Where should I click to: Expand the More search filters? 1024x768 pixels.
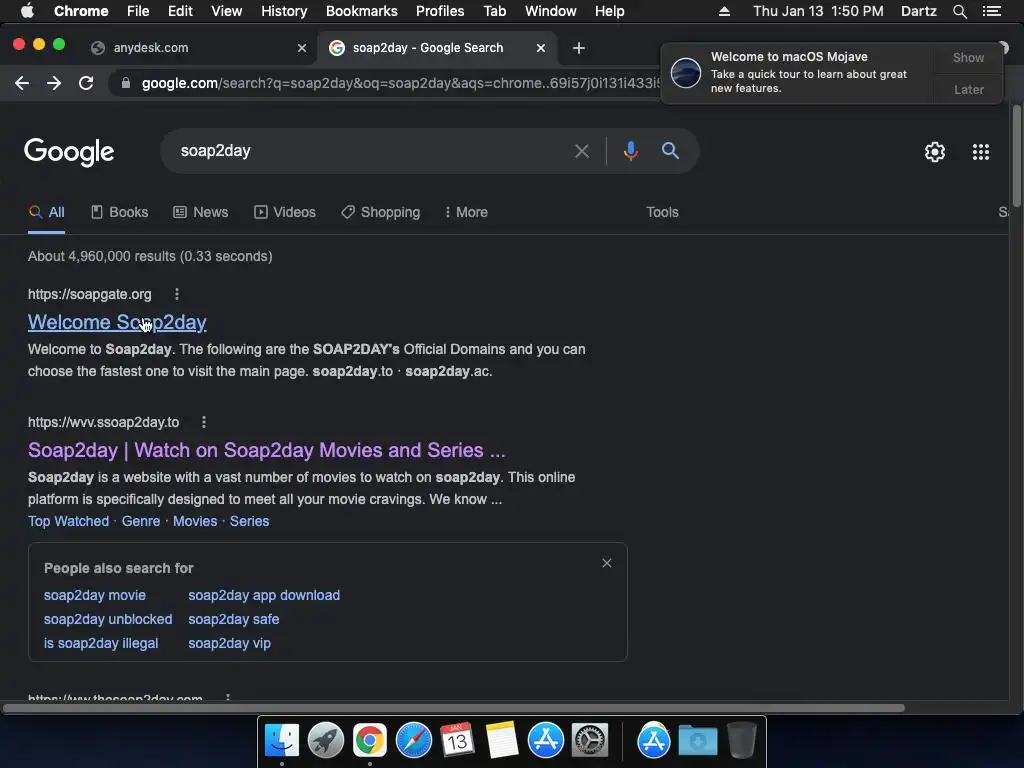point(466,212)
